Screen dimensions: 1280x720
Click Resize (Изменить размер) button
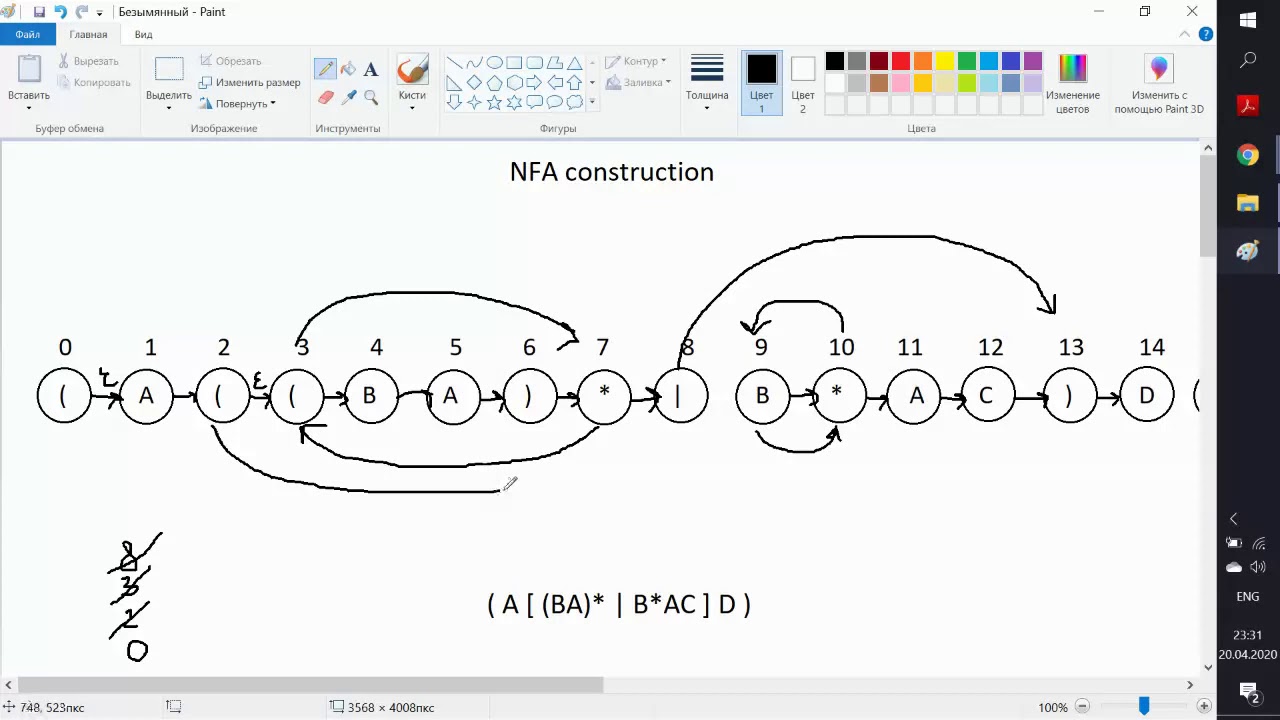[x=249, y=82]
